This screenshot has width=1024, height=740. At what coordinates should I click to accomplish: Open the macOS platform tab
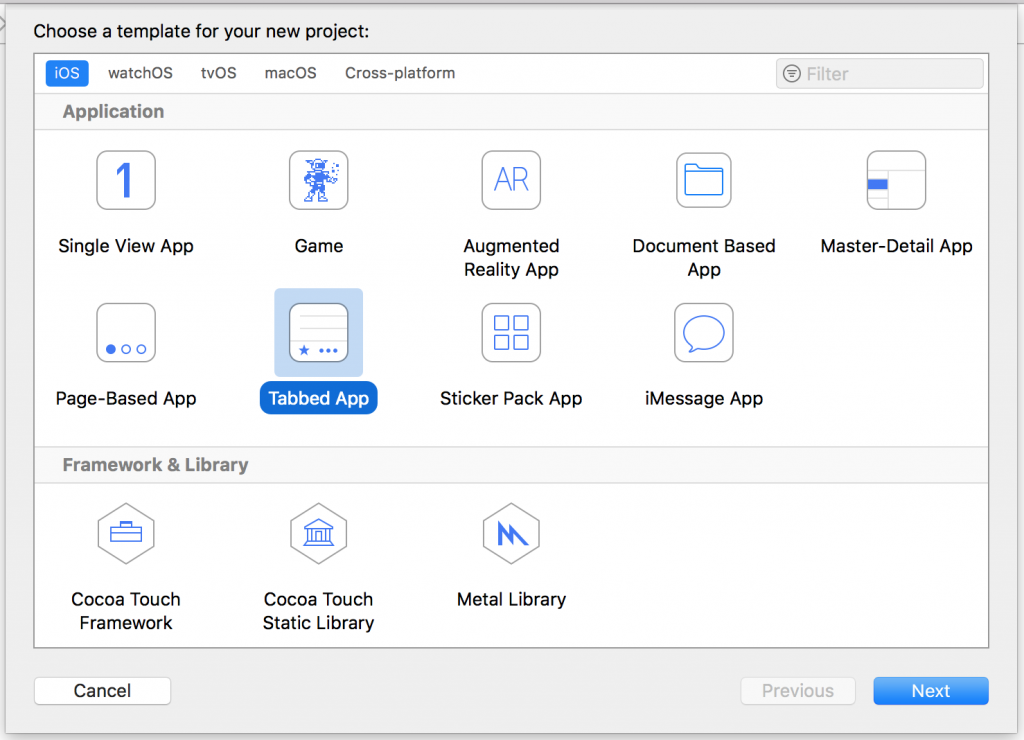click(291, 73)
